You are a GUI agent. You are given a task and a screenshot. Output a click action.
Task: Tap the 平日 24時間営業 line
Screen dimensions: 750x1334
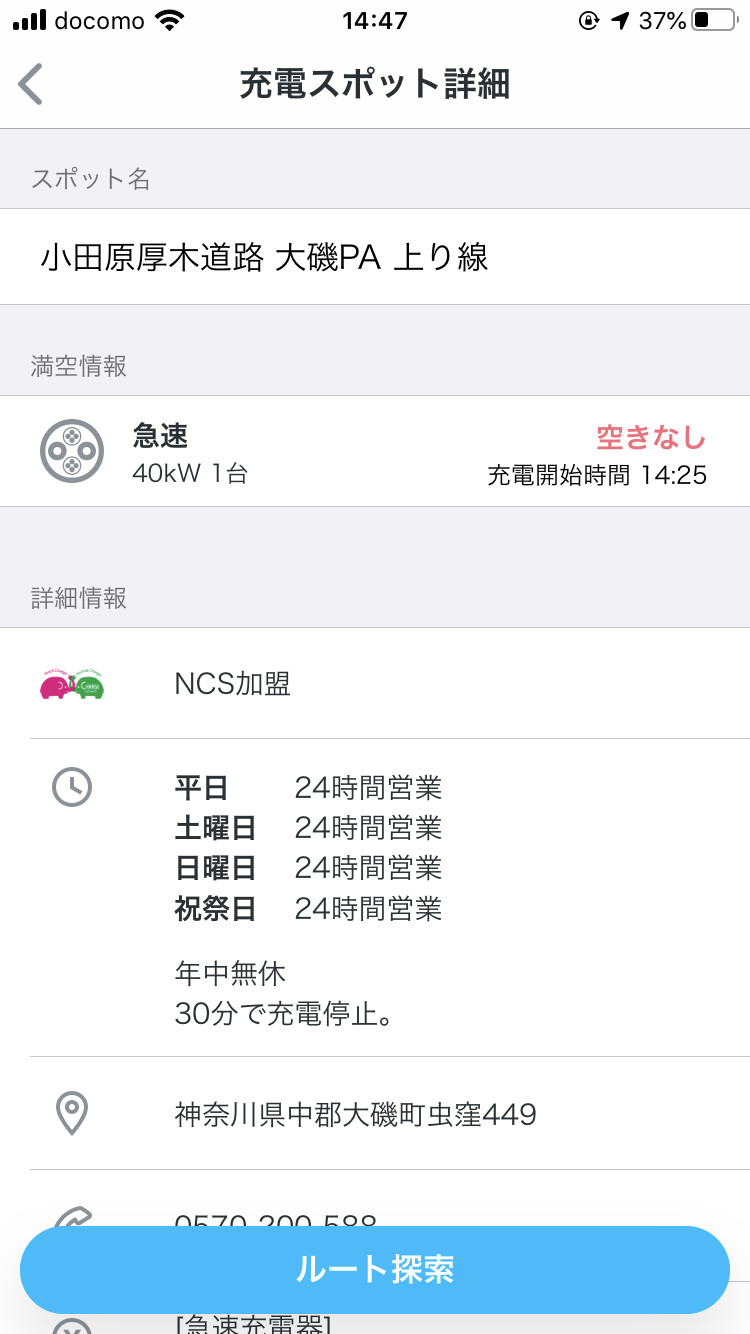308,788
